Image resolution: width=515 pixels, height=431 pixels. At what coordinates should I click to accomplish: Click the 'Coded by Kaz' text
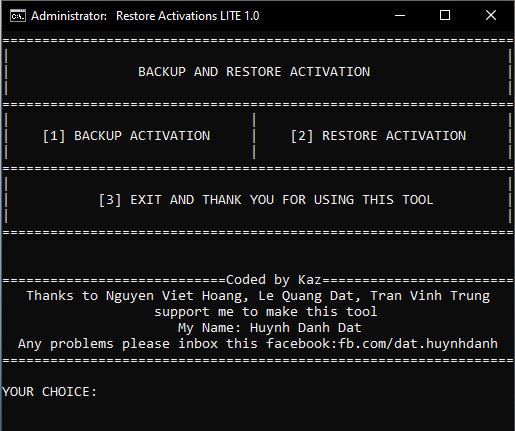coord(274,280)
